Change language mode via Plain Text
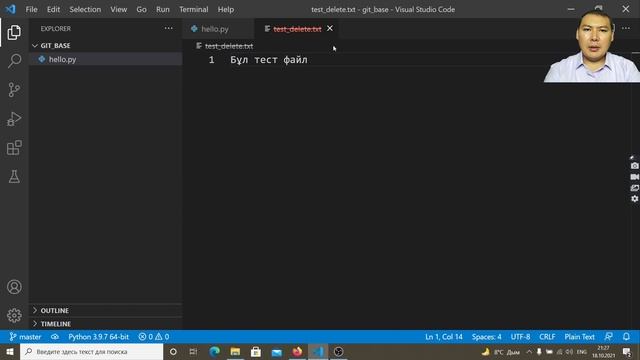 point(579,337)
